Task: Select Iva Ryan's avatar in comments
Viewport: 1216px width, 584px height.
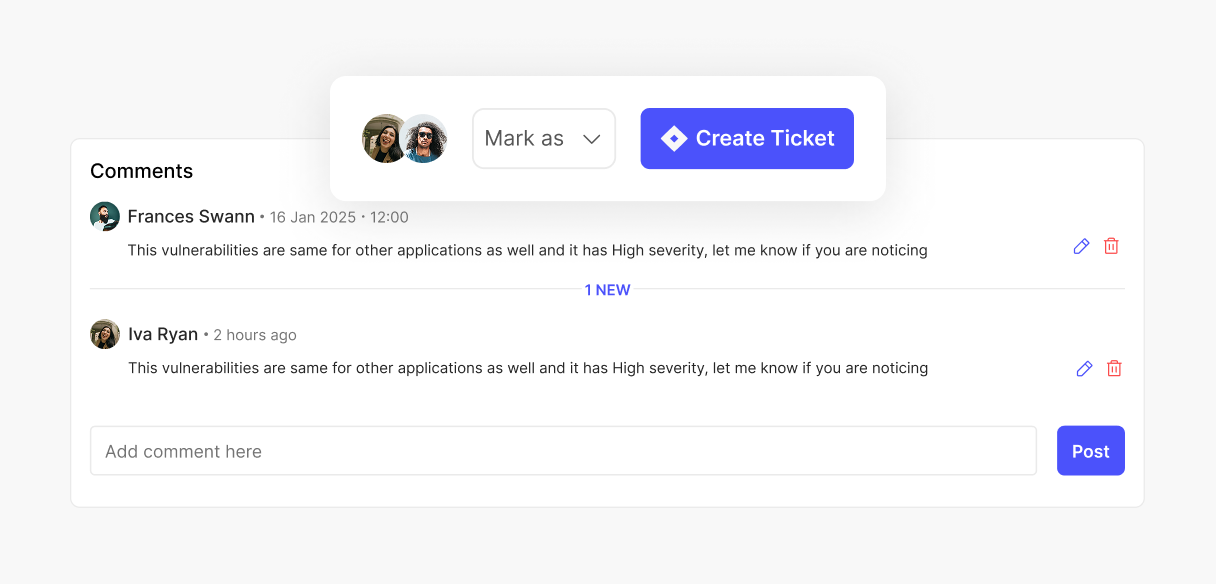Action: point(105,335)
